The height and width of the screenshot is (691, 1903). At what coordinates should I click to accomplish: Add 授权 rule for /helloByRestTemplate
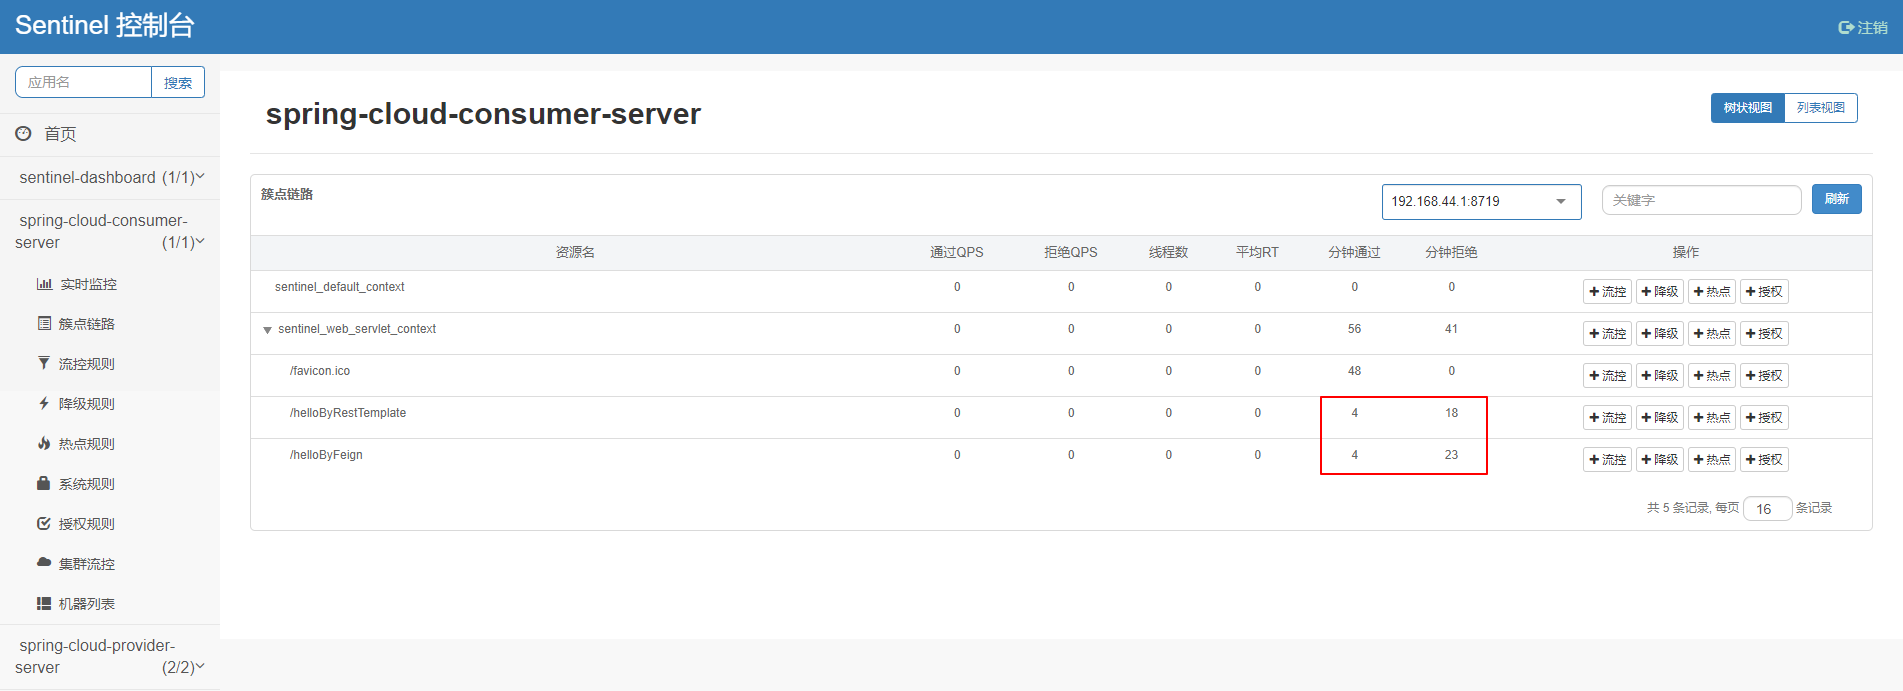pos(1764,418)
